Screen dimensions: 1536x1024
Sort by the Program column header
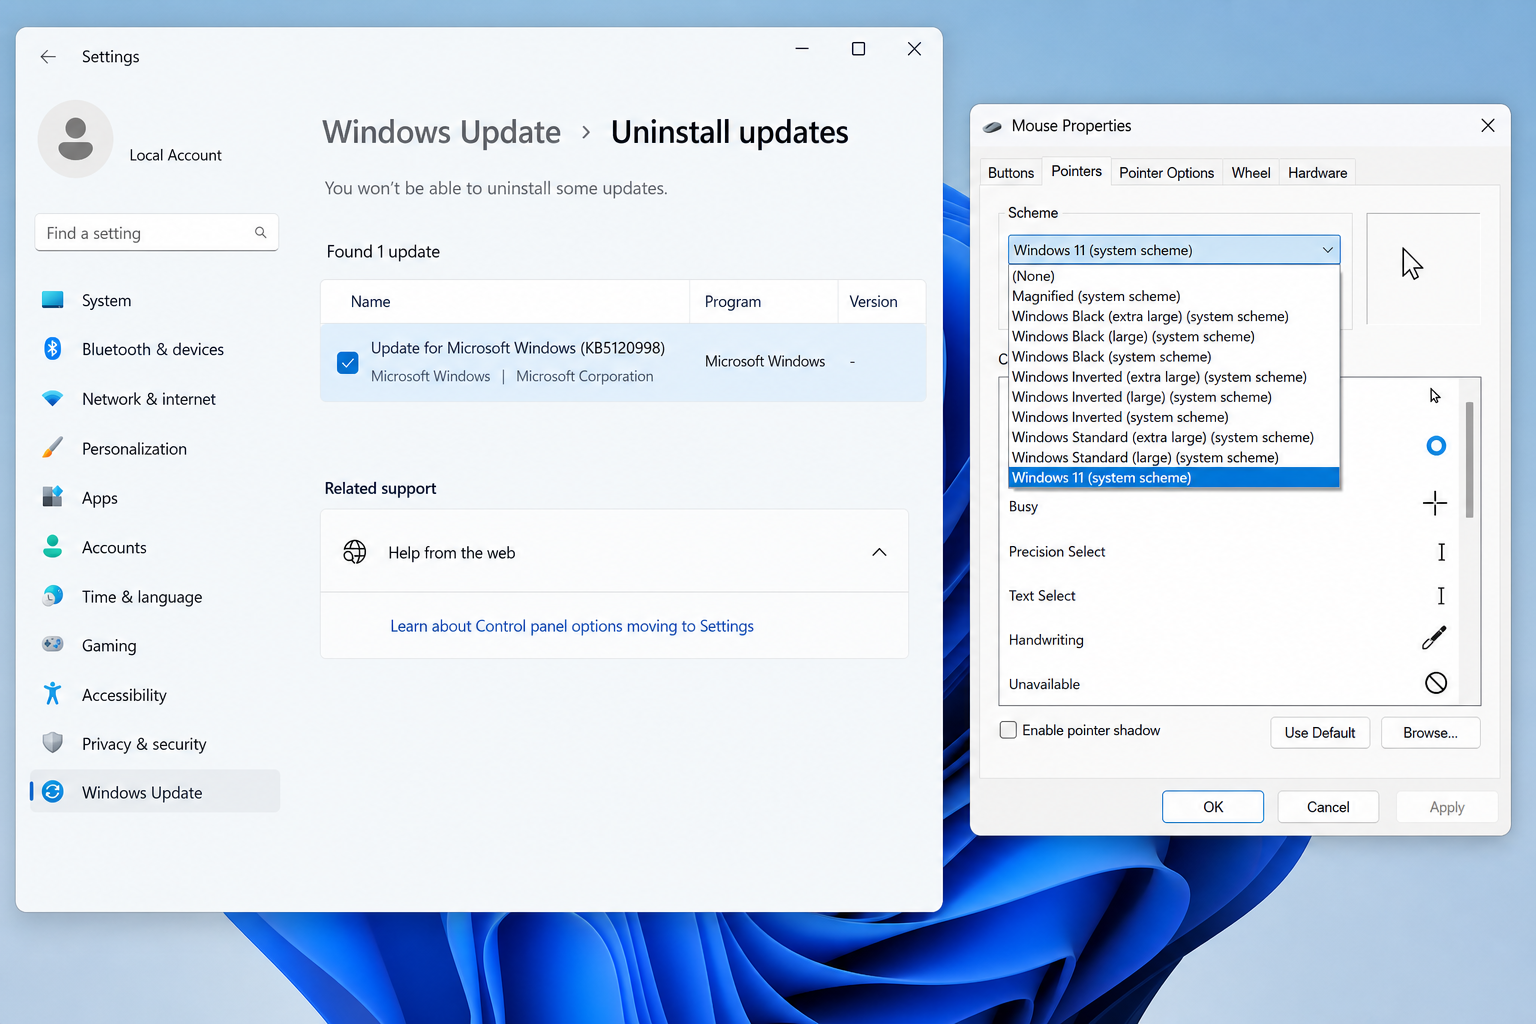(x=763, y=301)
